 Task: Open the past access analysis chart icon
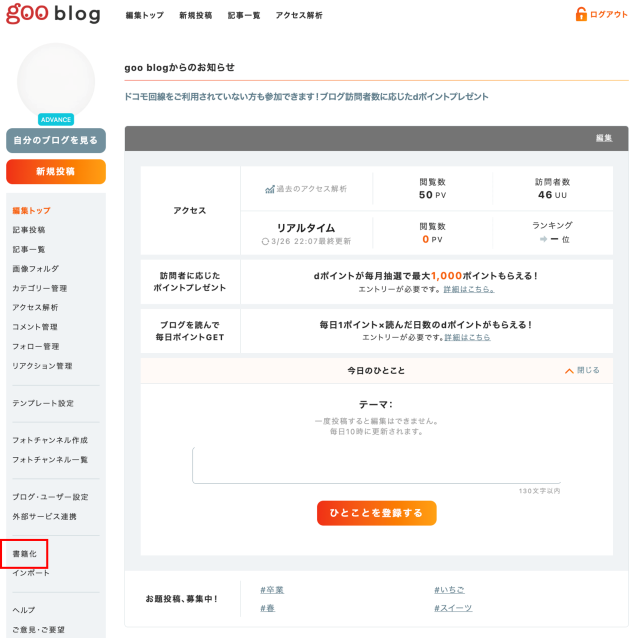(x=270, y=188)
